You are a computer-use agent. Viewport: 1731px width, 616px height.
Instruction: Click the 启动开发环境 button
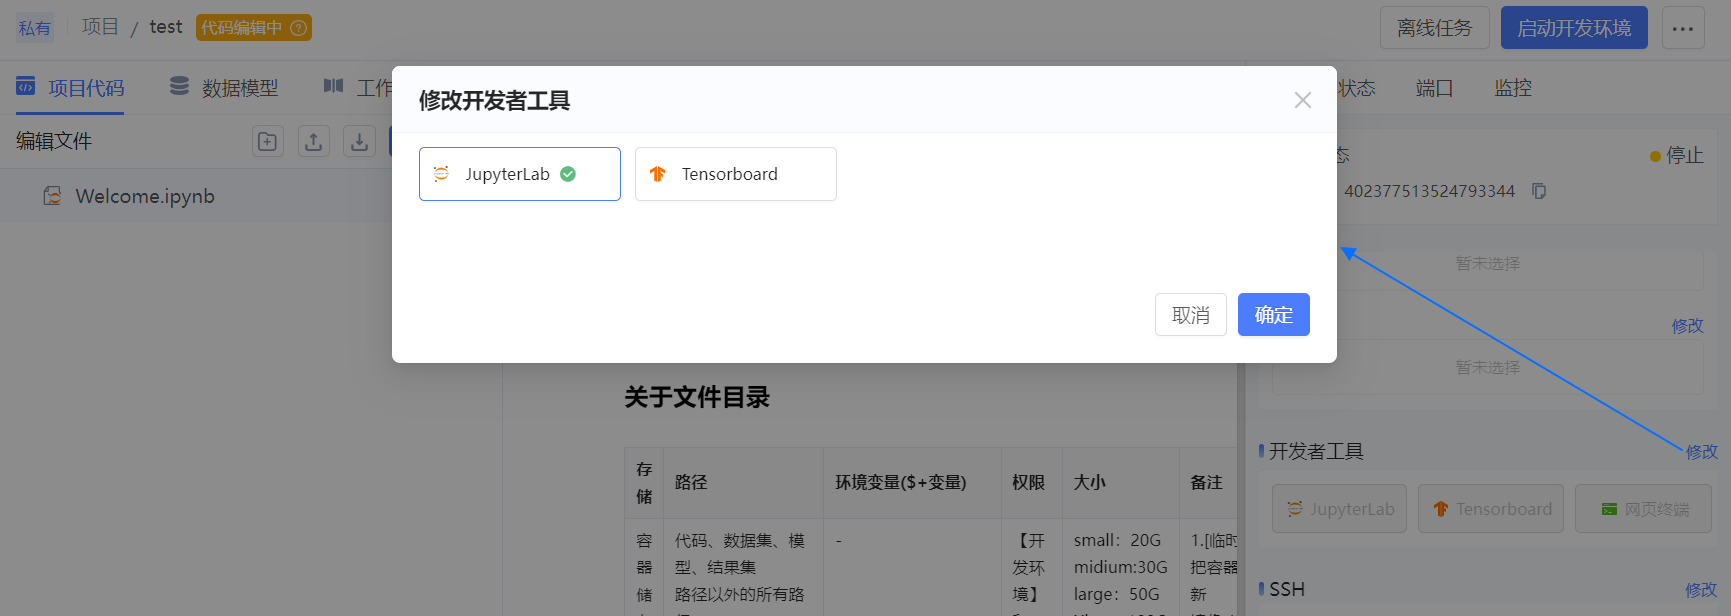tap(1574, 28)
